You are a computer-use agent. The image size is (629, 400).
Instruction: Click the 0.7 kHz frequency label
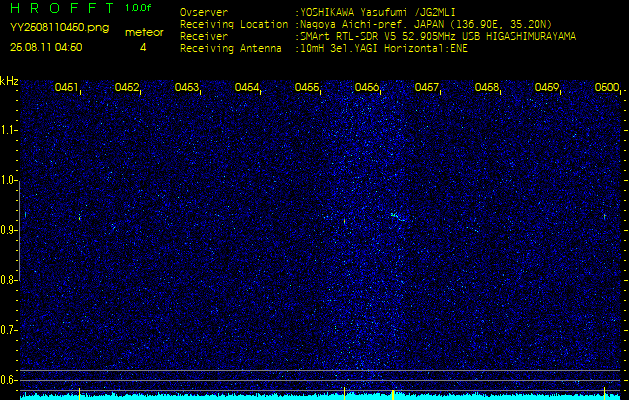point(7,330)
